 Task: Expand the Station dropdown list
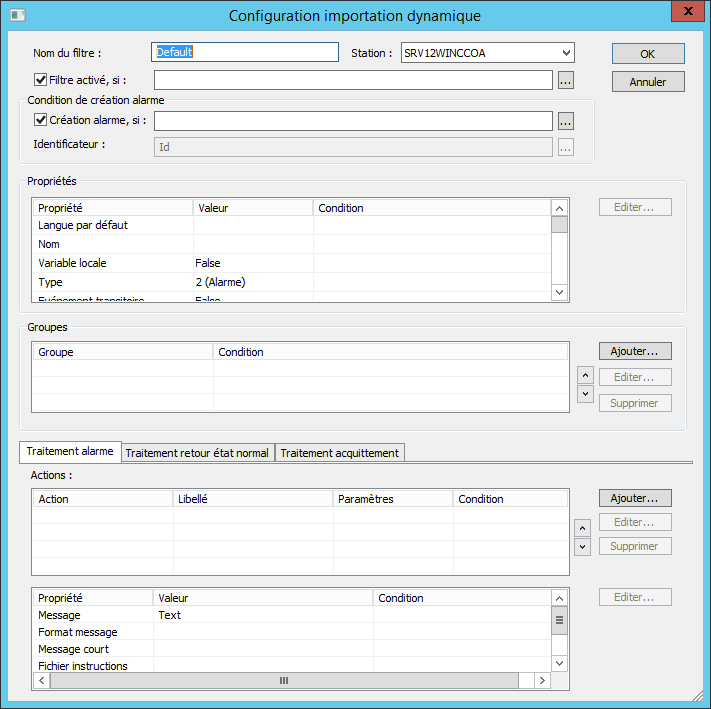tap(566, 52)
